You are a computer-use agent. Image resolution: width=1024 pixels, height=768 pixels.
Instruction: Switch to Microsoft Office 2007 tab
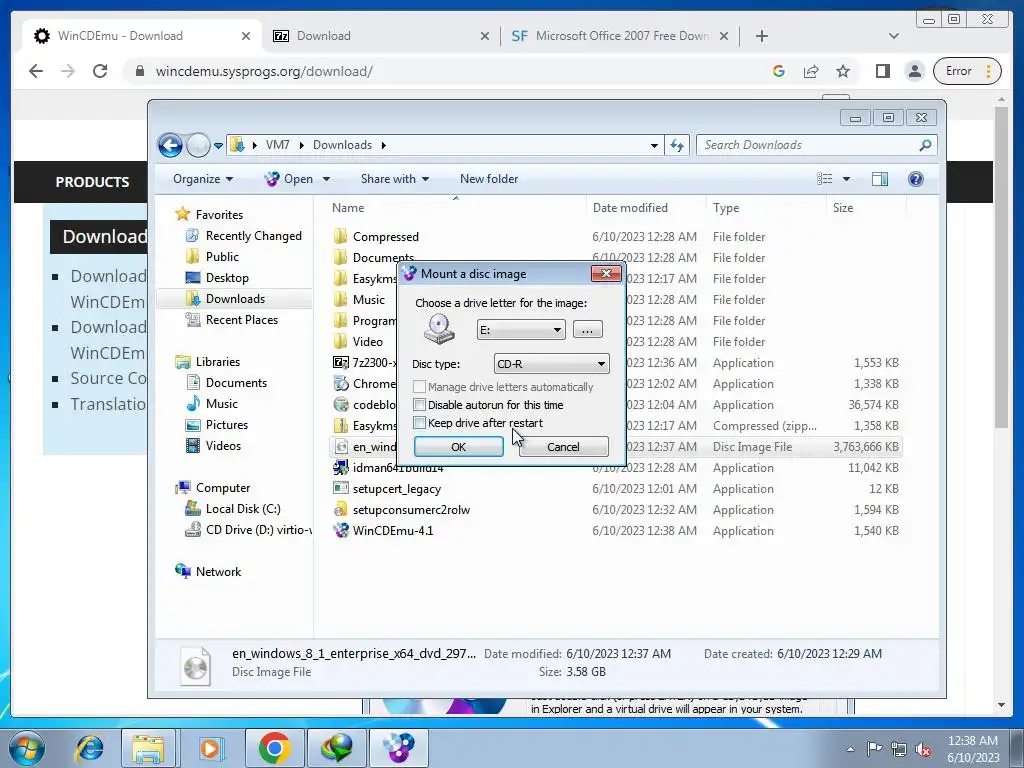click(x=620, y=36)
